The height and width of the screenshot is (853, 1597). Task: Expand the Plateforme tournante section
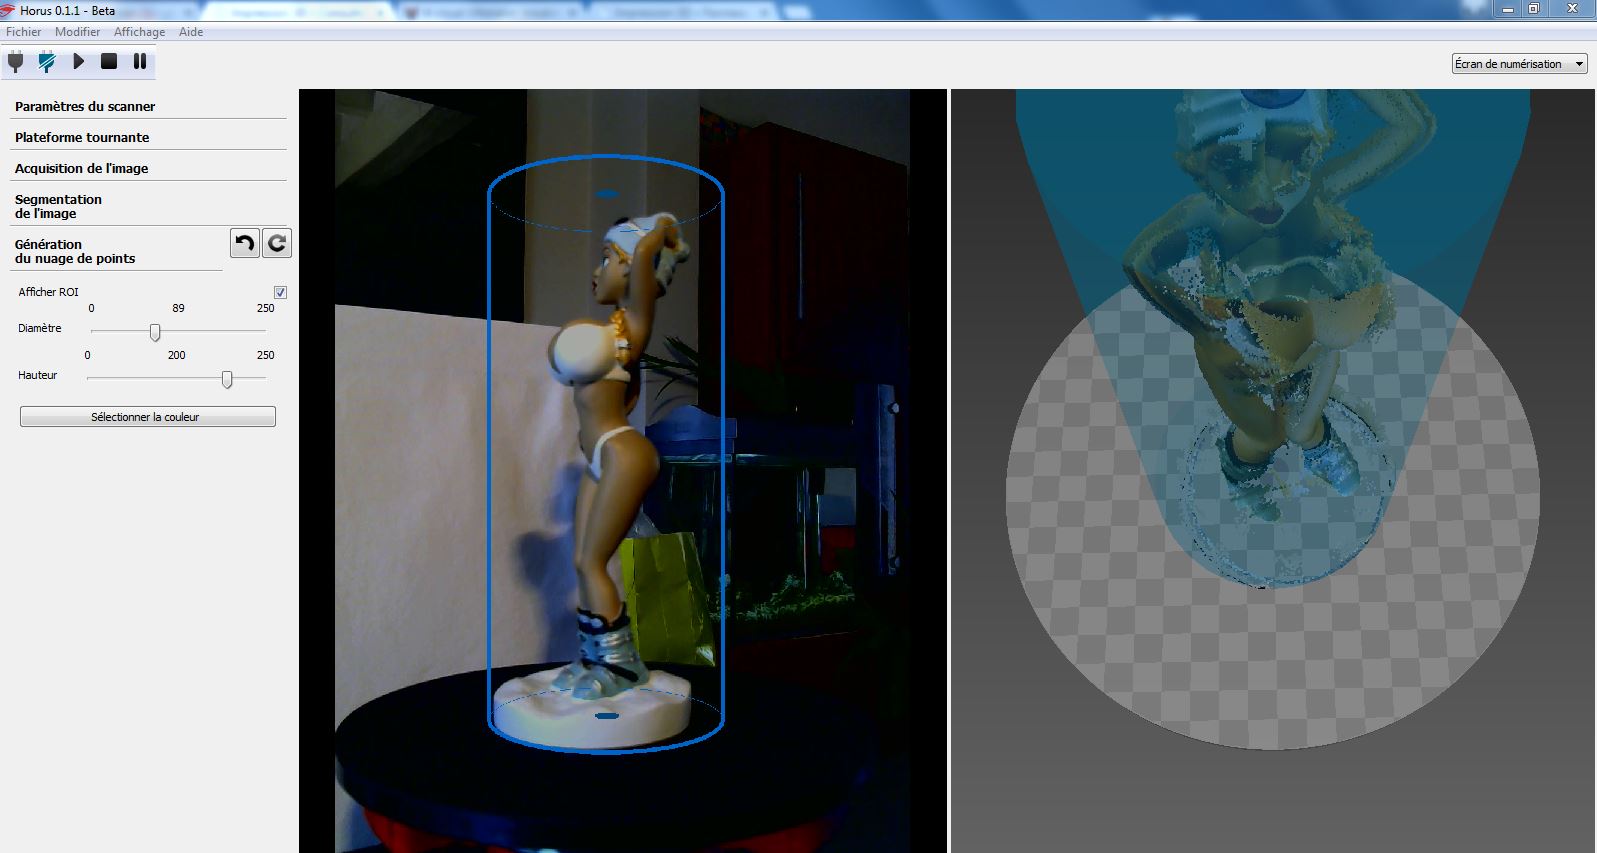pyautogui.click(x=82, y=137)
